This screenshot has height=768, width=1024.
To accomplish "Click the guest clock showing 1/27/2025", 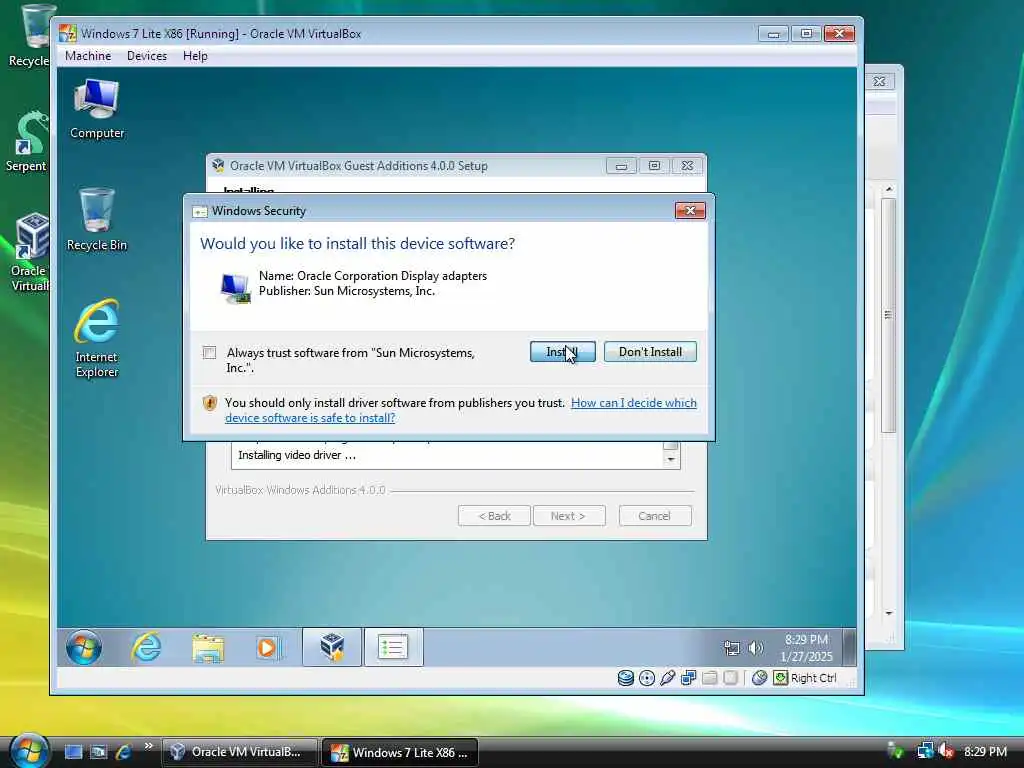I will (807, 648).
